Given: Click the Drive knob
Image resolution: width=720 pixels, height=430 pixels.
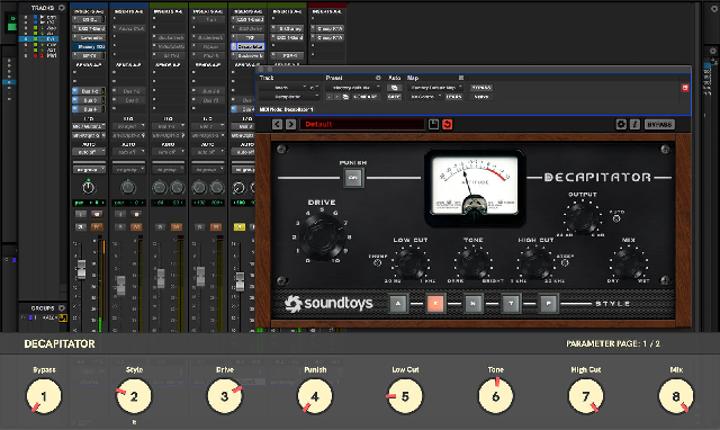Looking at the screenshot, I should (321, 235).
